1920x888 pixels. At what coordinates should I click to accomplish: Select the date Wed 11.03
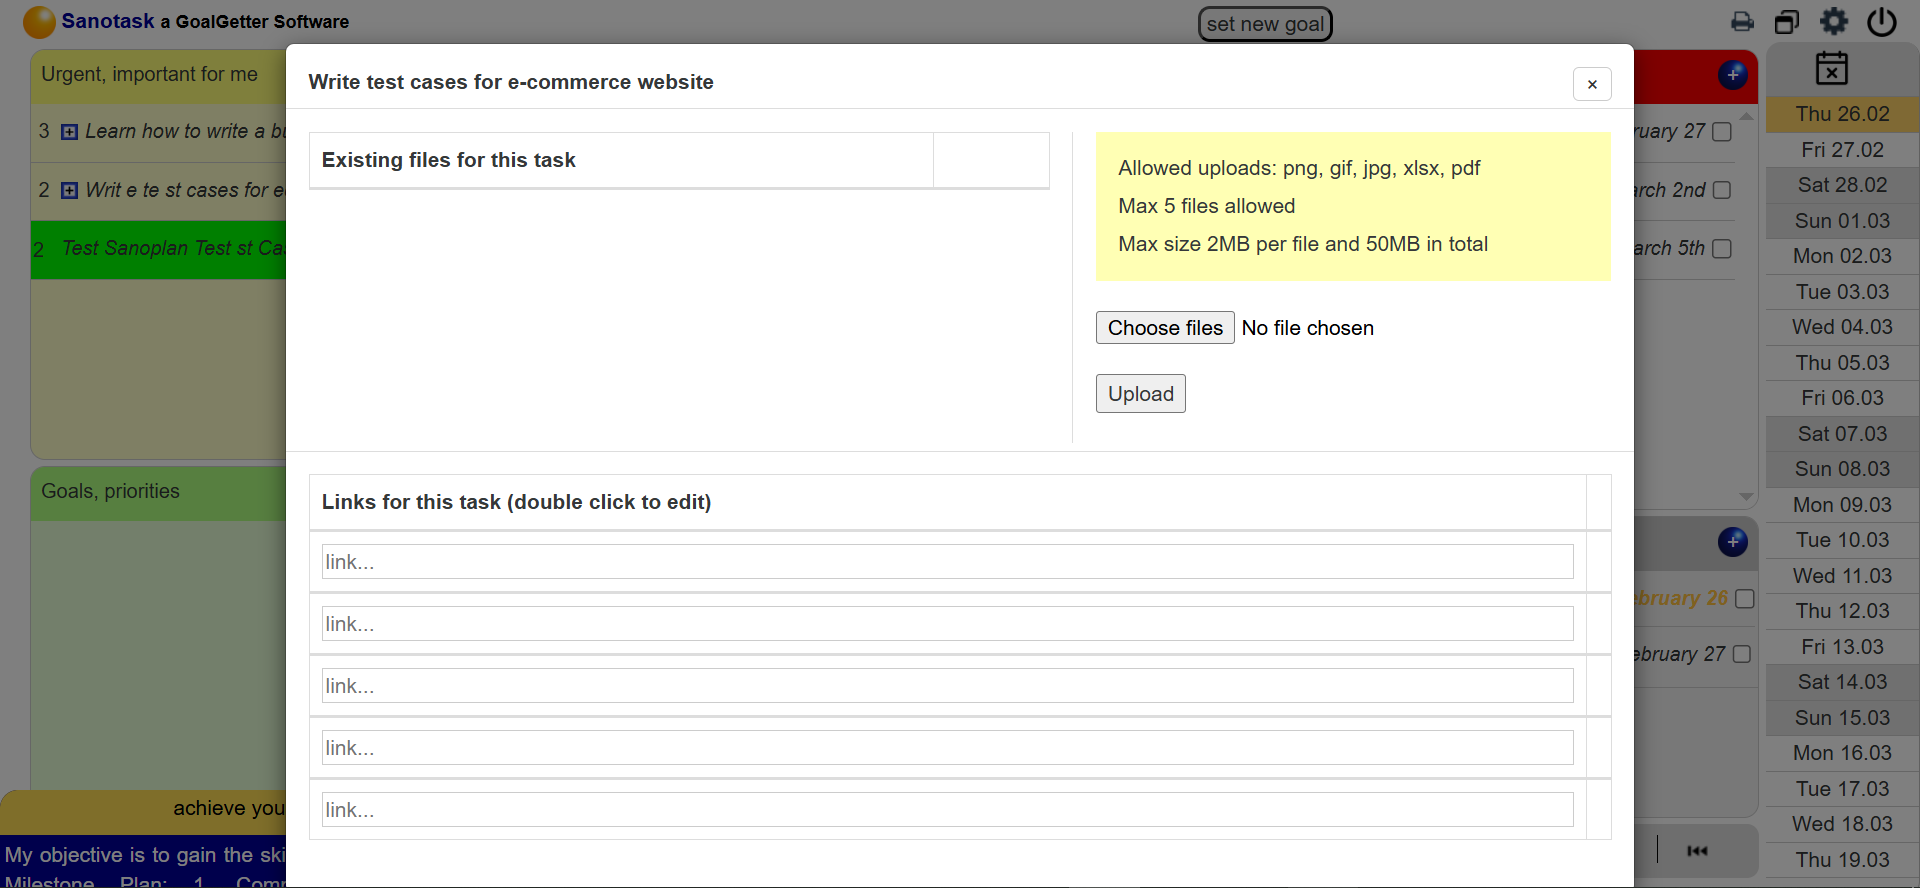pos(1842,576)
